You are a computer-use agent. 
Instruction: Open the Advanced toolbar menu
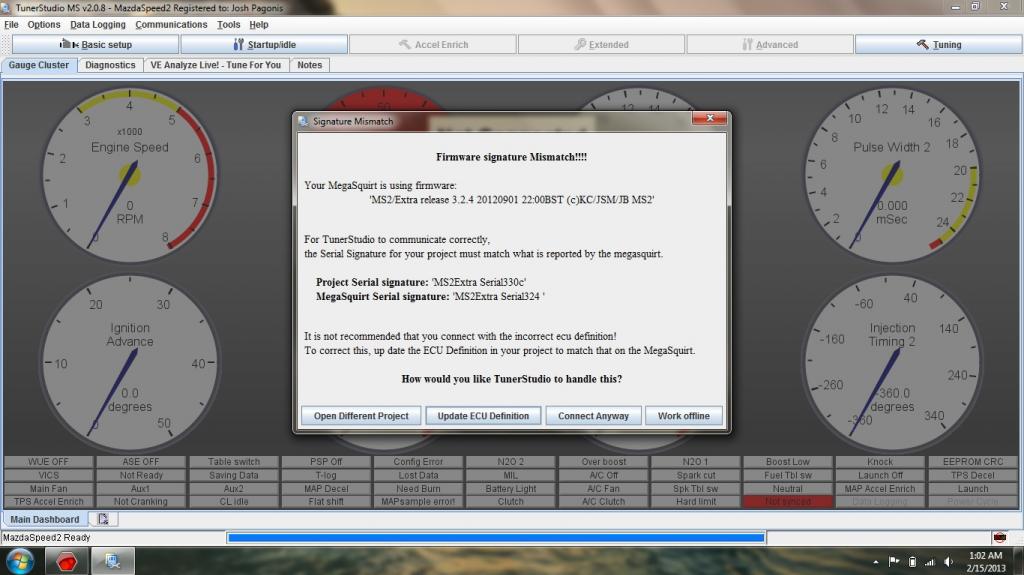coord(770,44)
